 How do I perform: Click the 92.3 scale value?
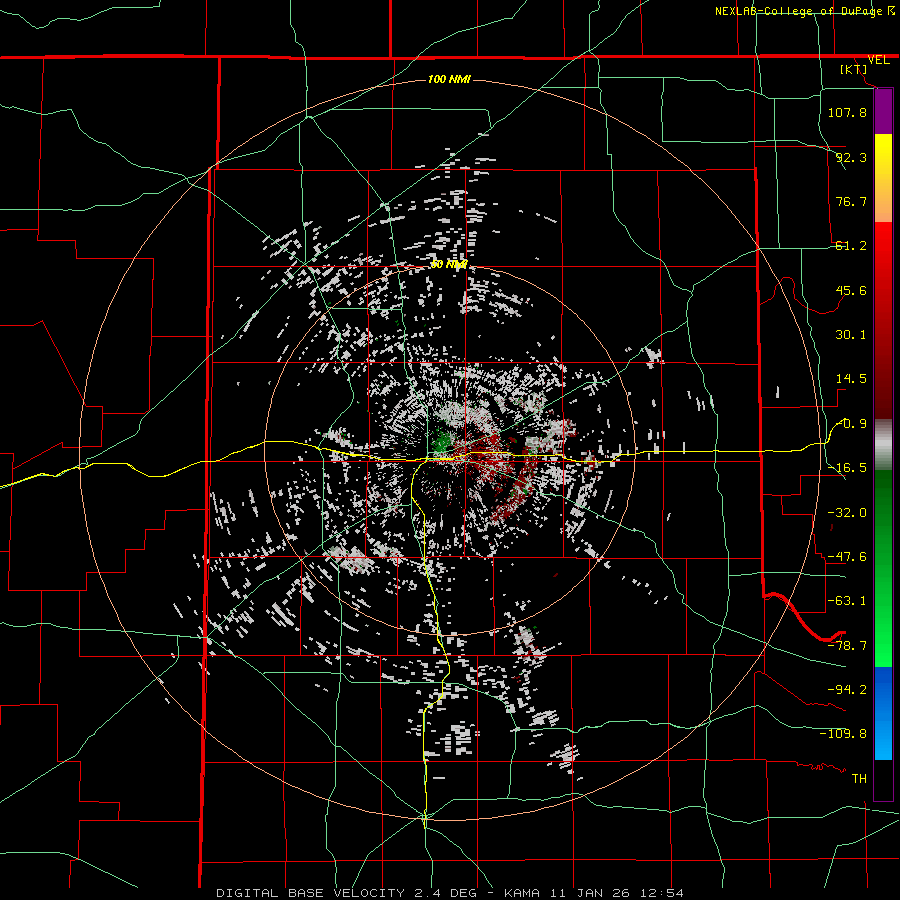851,157
